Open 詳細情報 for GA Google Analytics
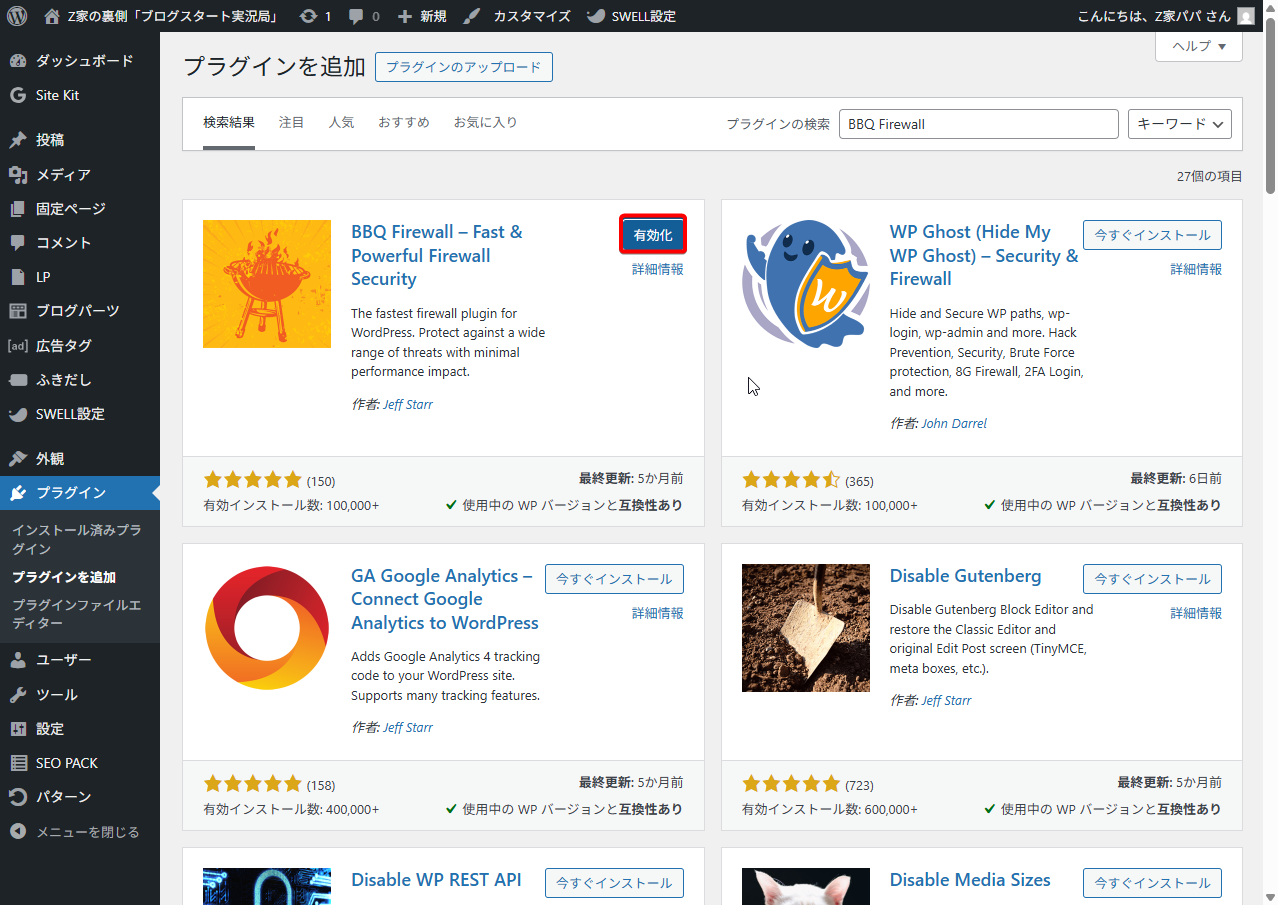1278x905 pixels. coord(658,613)
